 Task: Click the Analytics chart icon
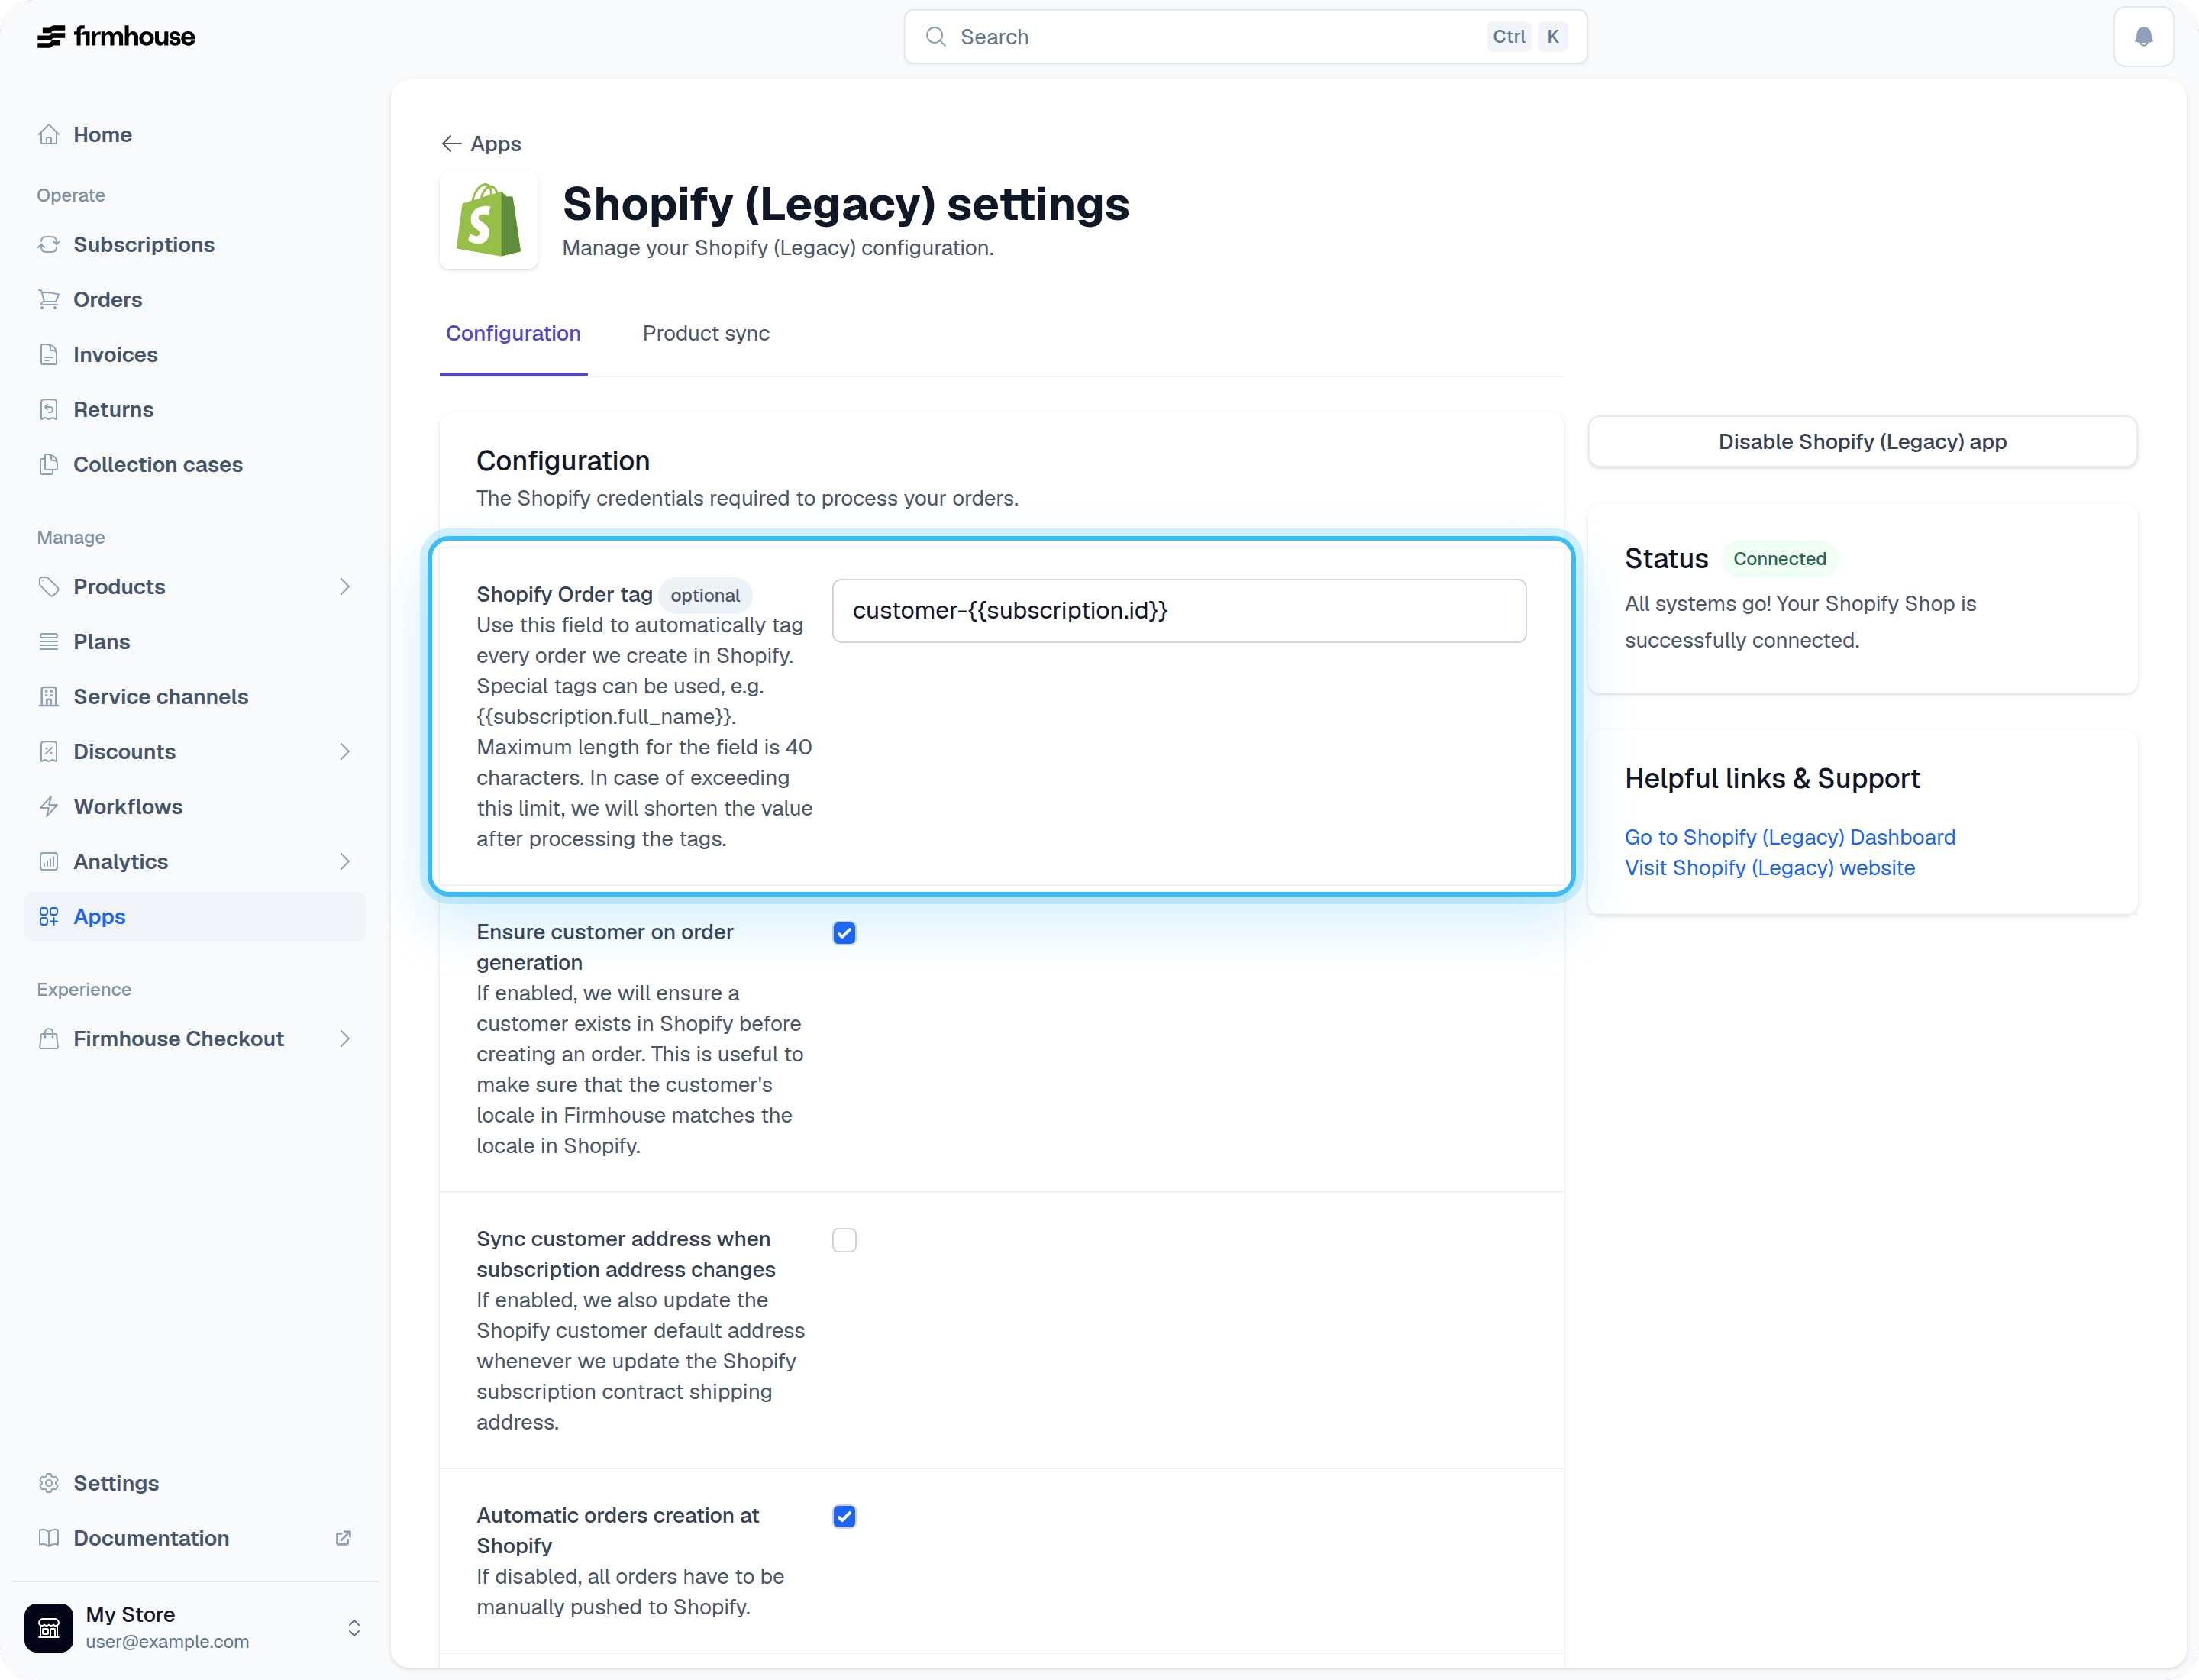tap(49, 861)
